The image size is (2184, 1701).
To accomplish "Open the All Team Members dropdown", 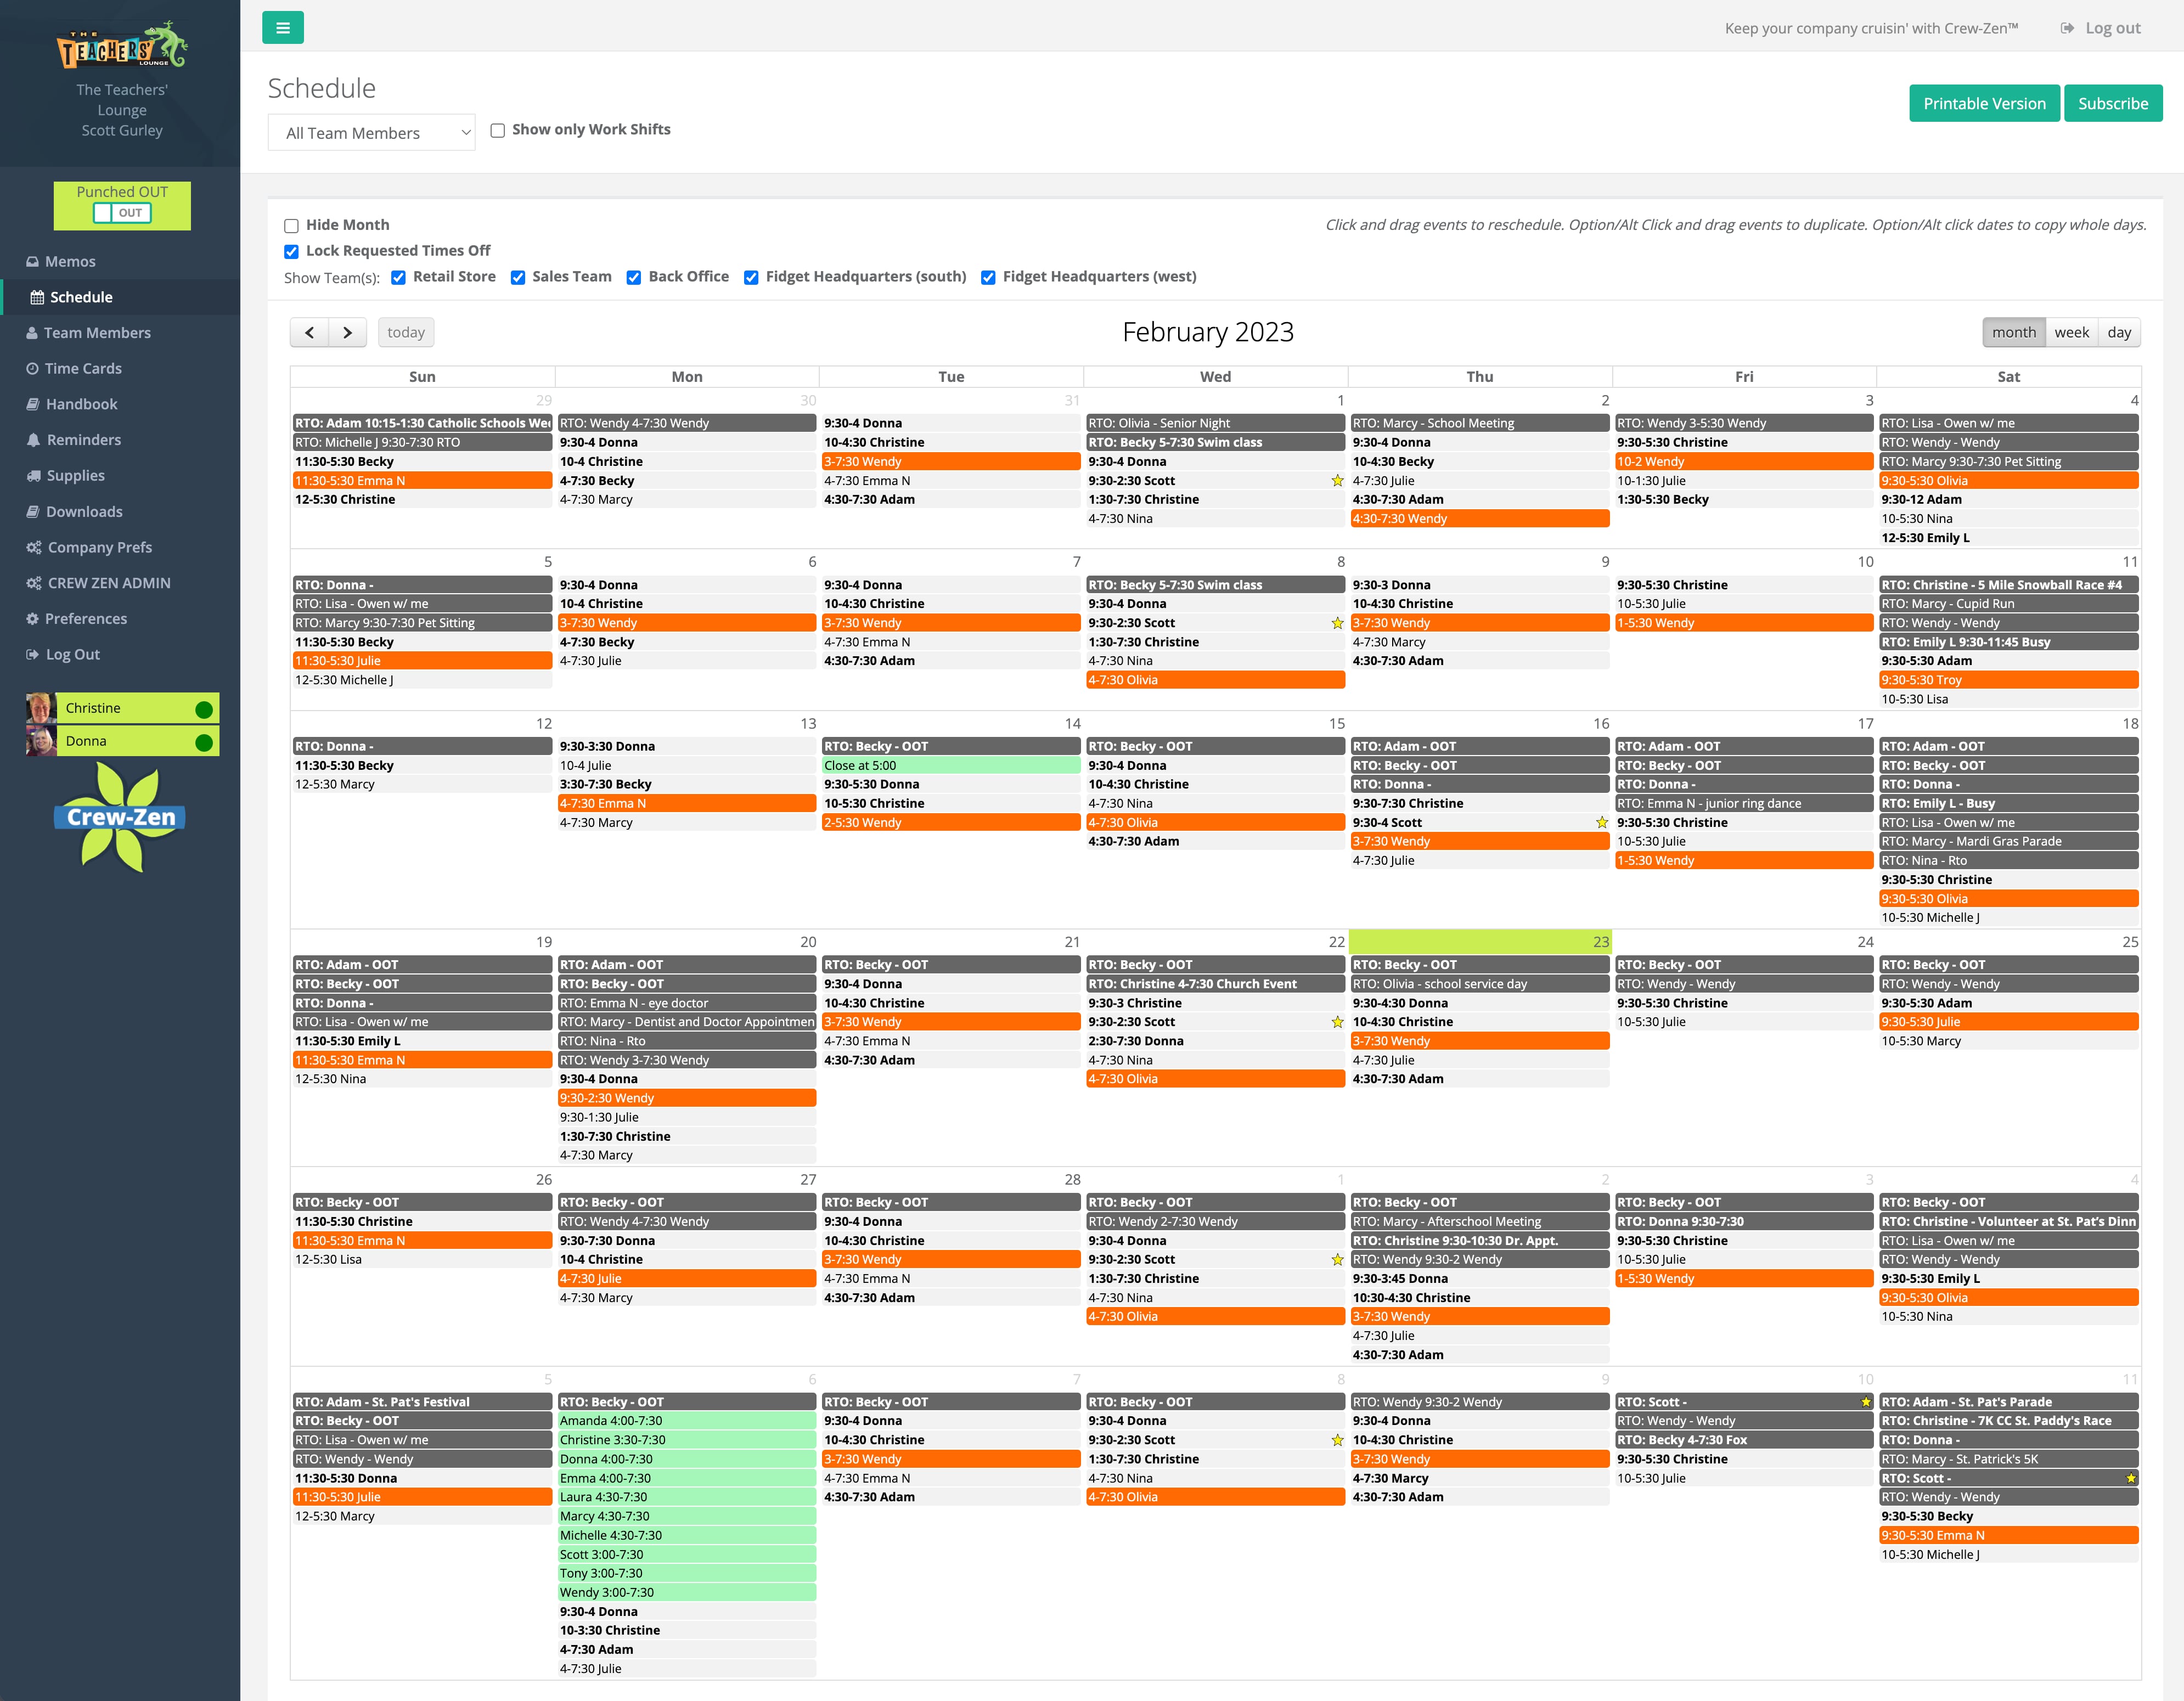I will [372, 133].
